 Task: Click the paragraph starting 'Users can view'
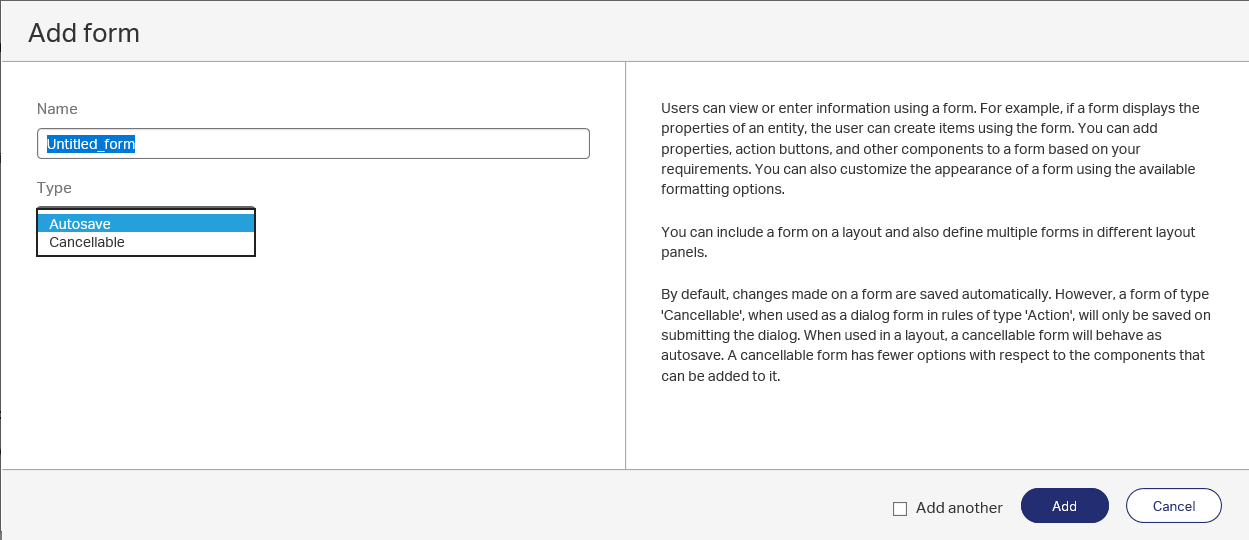tap(930, 148)
